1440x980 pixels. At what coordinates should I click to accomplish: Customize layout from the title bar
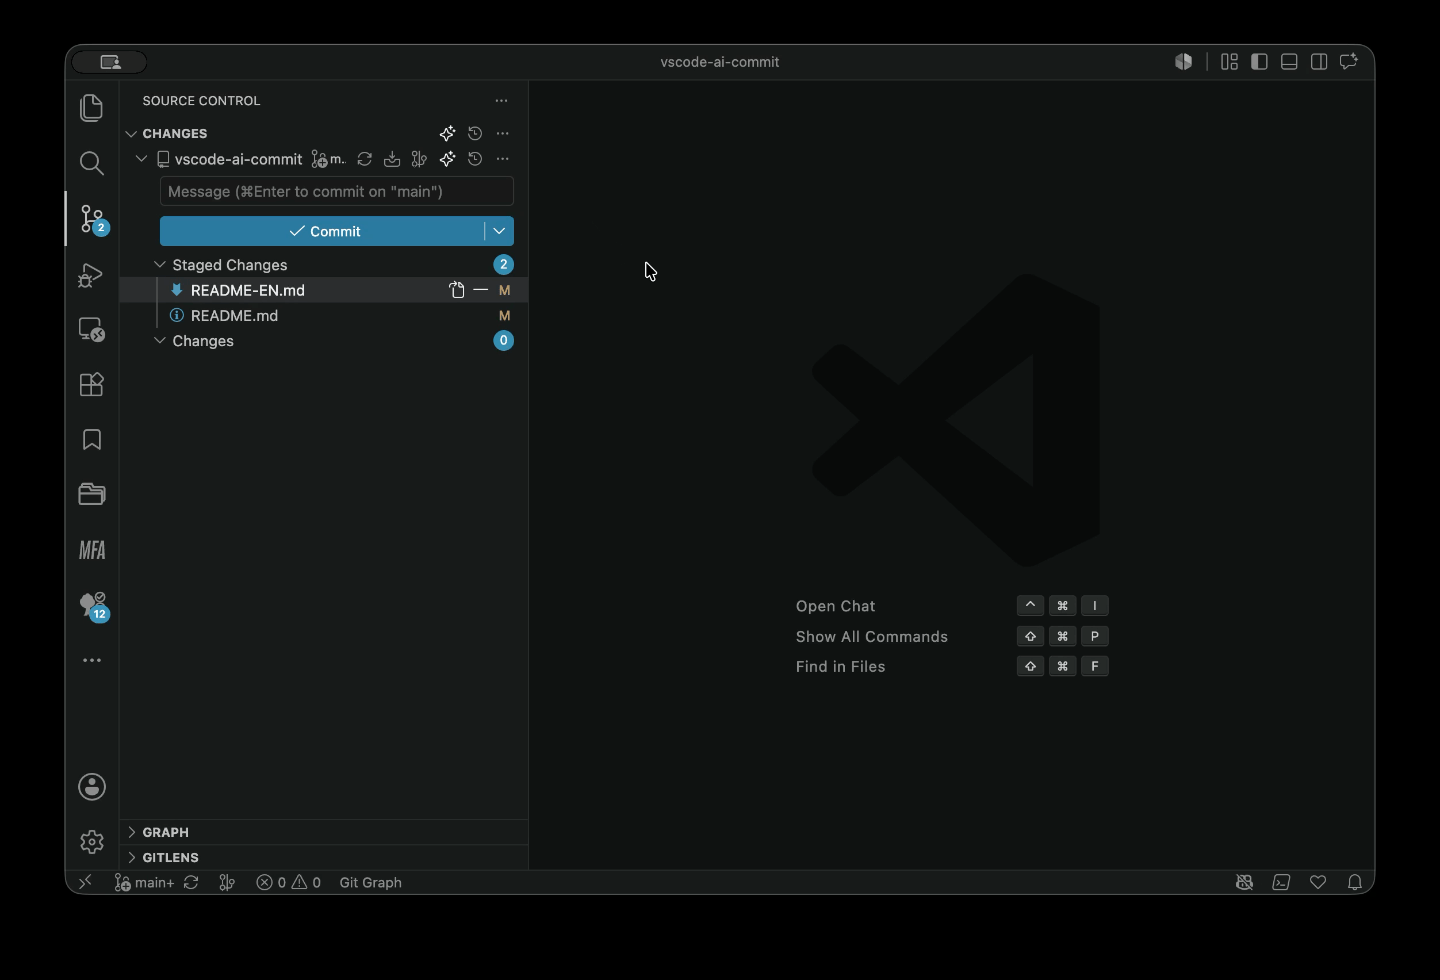coord(1230,62)
